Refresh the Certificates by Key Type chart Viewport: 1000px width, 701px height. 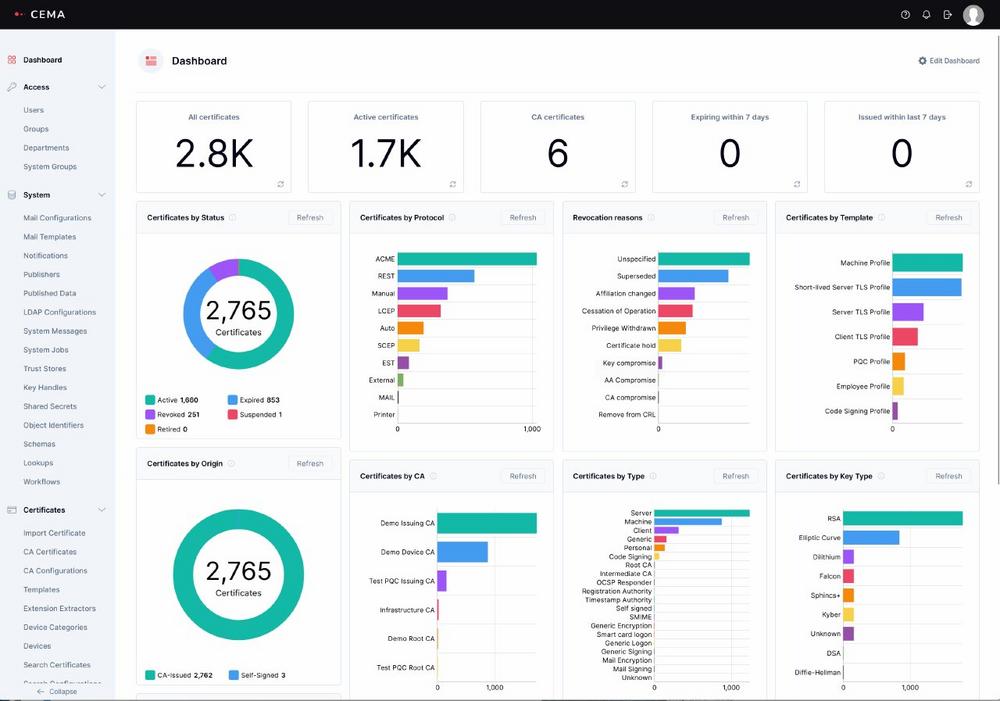coord(949,476)
